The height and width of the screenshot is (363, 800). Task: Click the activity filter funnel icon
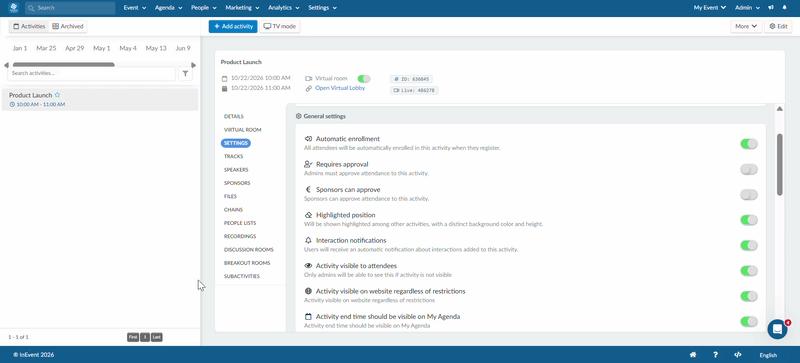pos(185,74)
